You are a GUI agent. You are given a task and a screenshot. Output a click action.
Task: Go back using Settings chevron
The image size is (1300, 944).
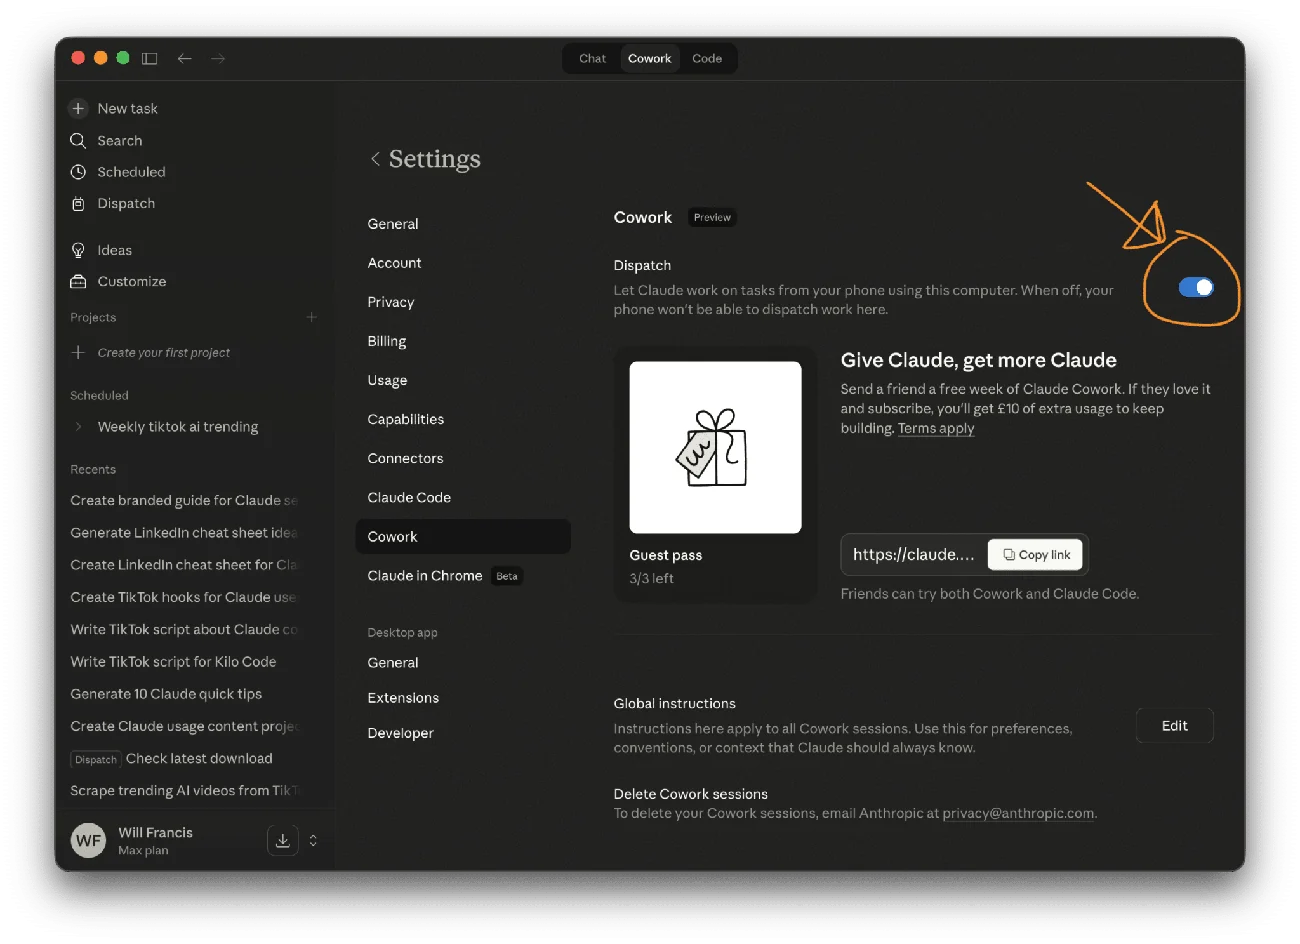pos(375,159)
